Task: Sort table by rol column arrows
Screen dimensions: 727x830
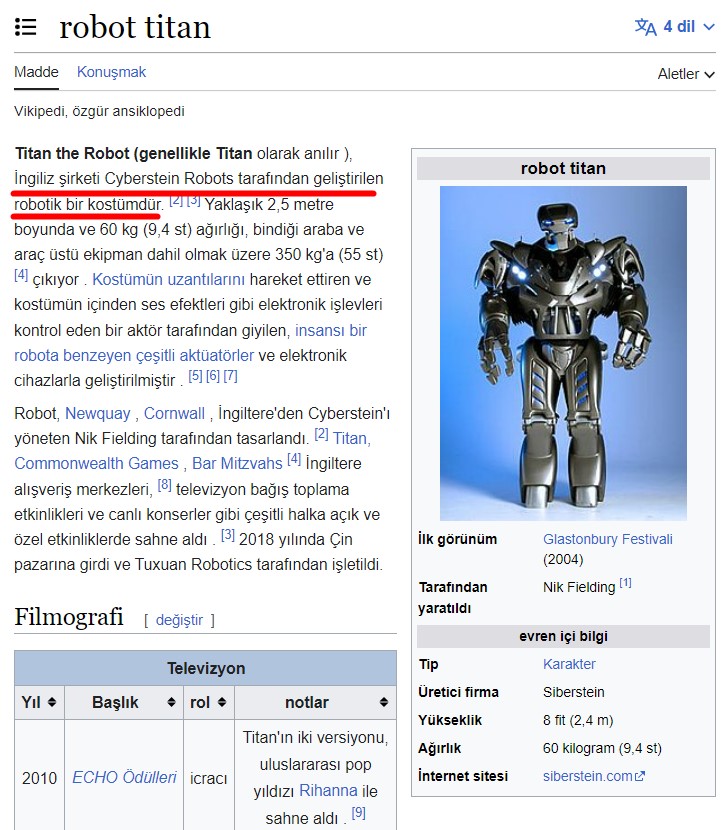Action: click(x=222, y=702)
